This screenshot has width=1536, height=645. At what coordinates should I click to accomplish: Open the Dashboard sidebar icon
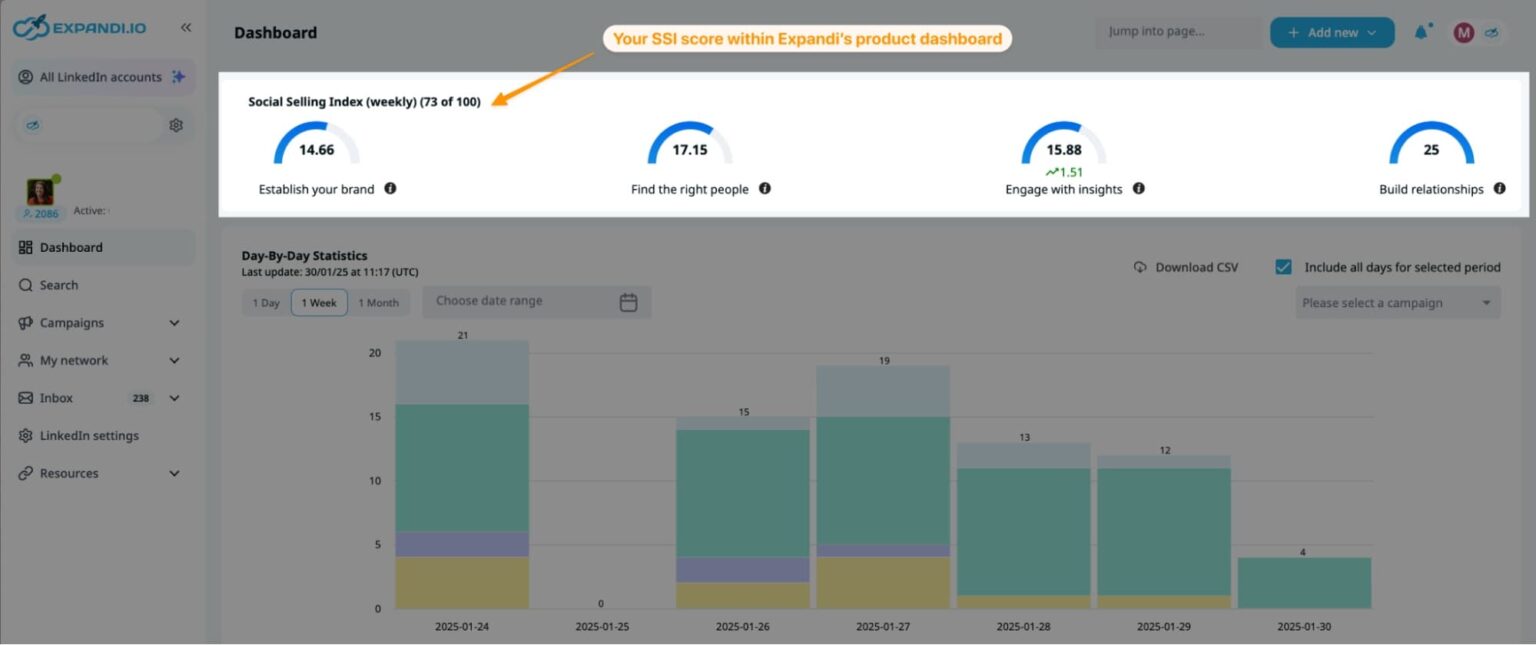pyautogui.click(x=24, y=247)
